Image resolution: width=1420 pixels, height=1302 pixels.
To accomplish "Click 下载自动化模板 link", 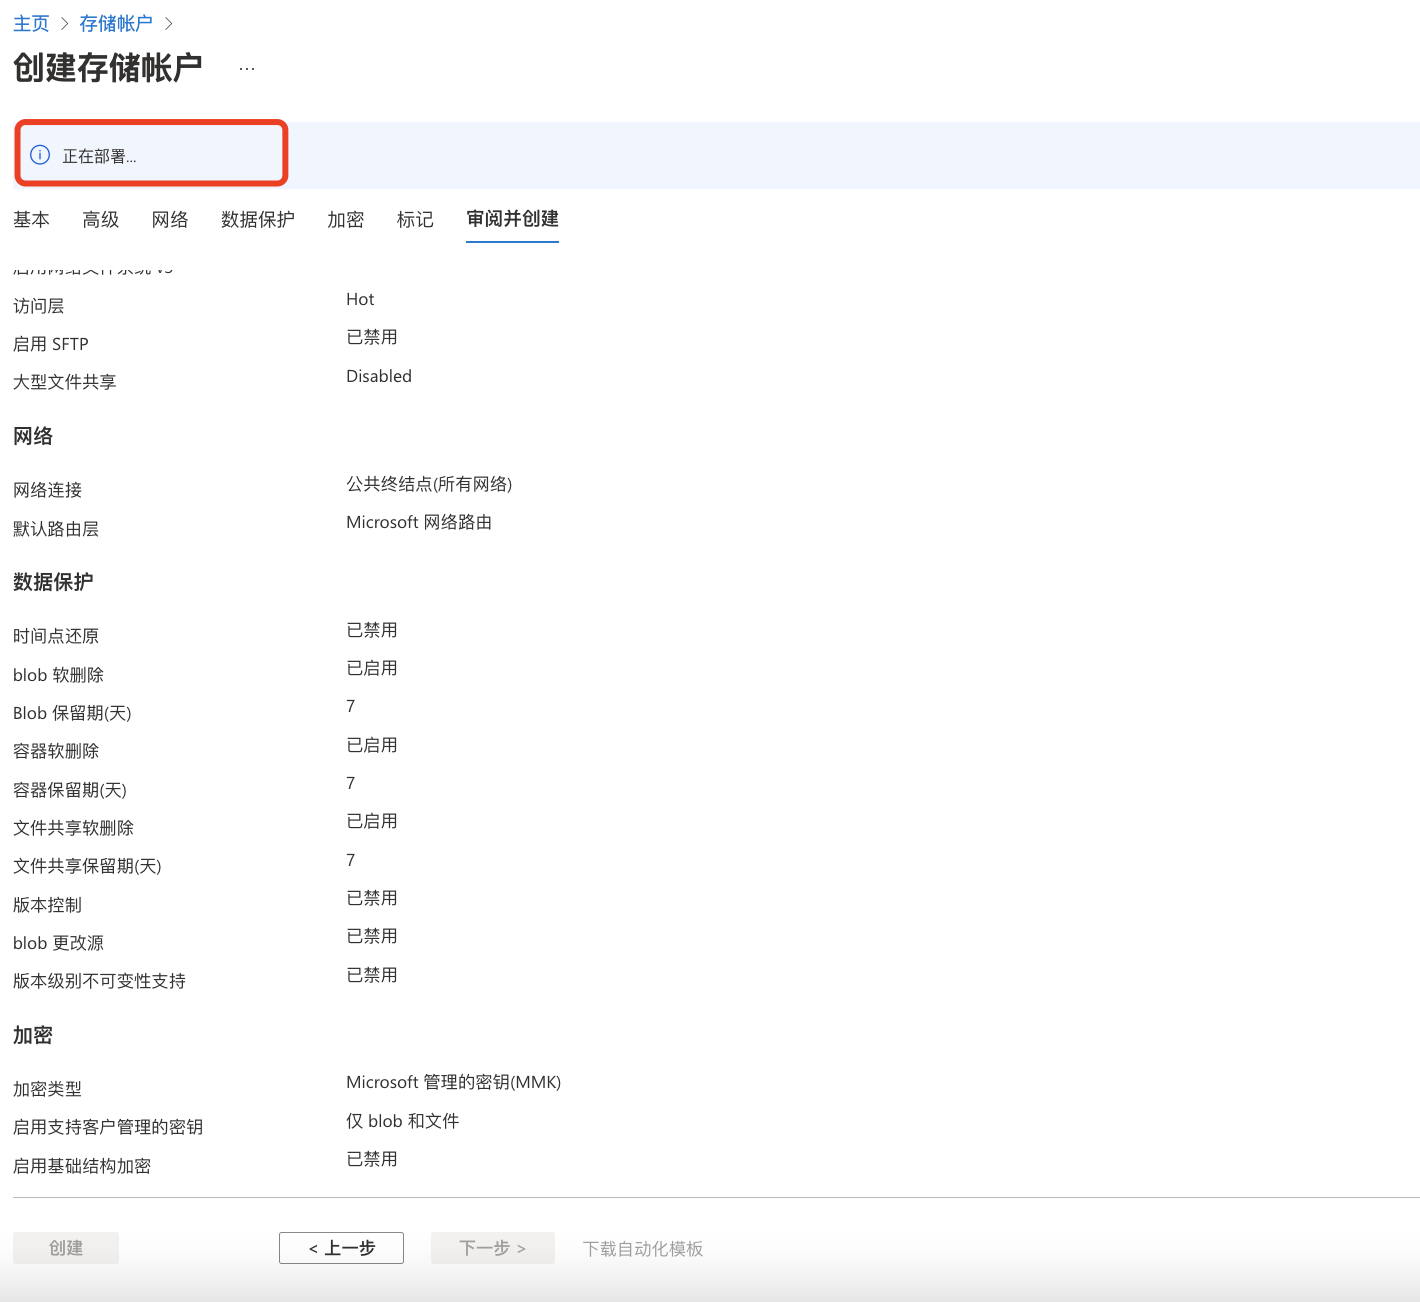I will pos(643,1249).
